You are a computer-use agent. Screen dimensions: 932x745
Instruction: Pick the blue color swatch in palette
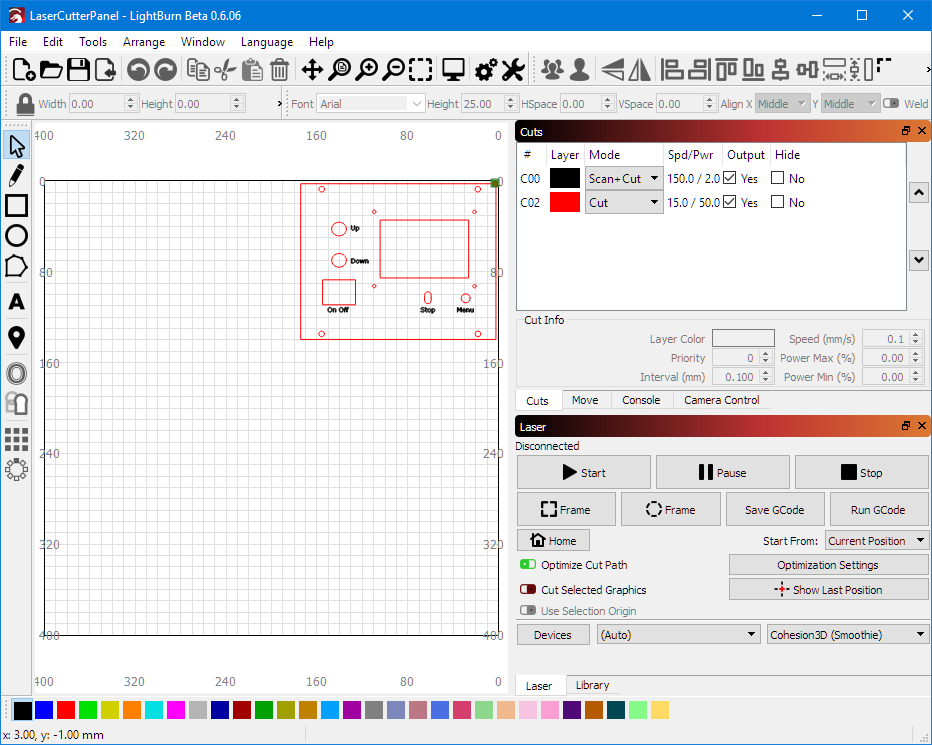click(x=44, y=710)
